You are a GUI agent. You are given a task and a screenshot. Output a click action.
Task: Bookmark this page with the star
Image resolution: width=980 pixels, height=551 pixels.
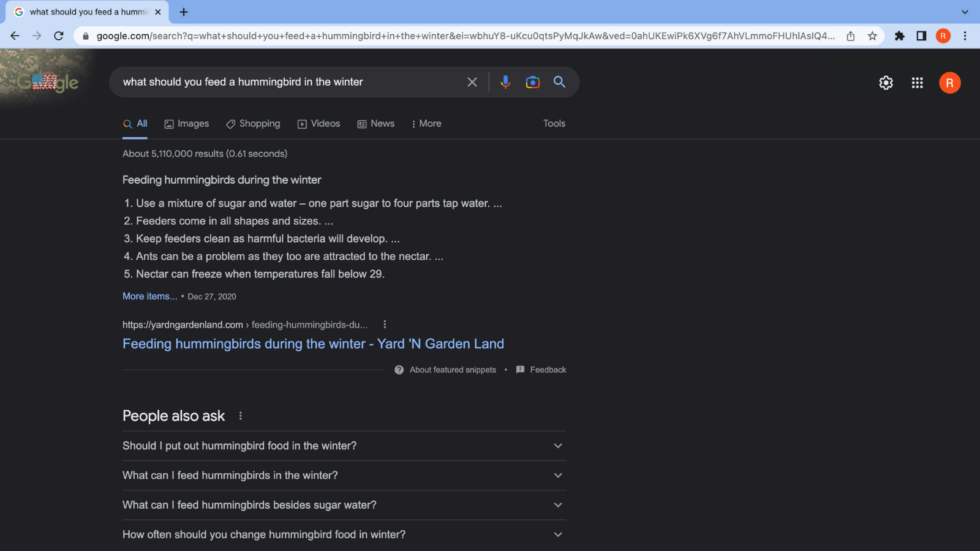(x=872, y=36)
